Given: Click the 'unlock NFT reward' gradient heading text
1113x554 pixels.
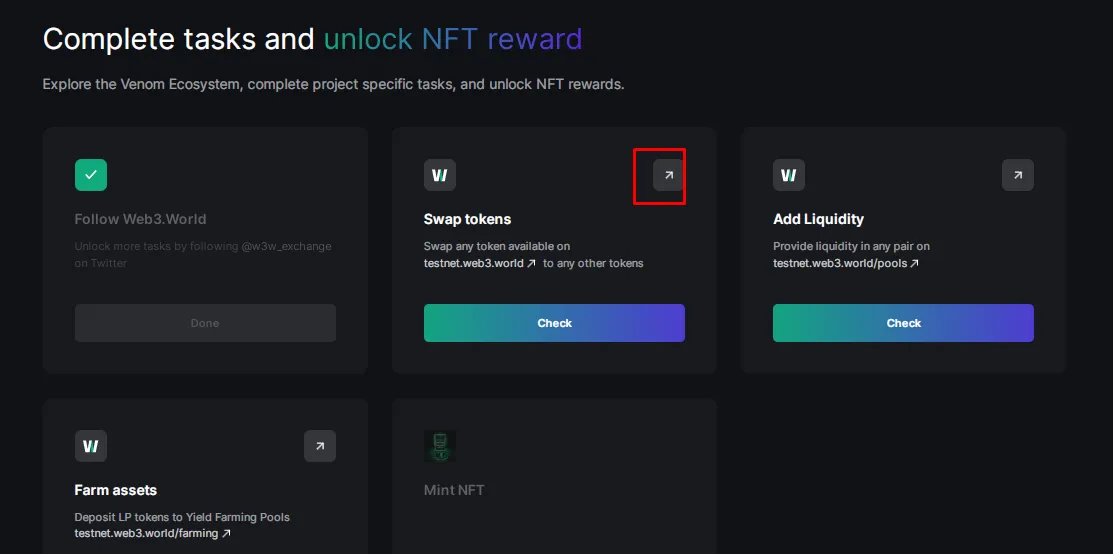Looking at the screenshot, I should tap(453, 39).
